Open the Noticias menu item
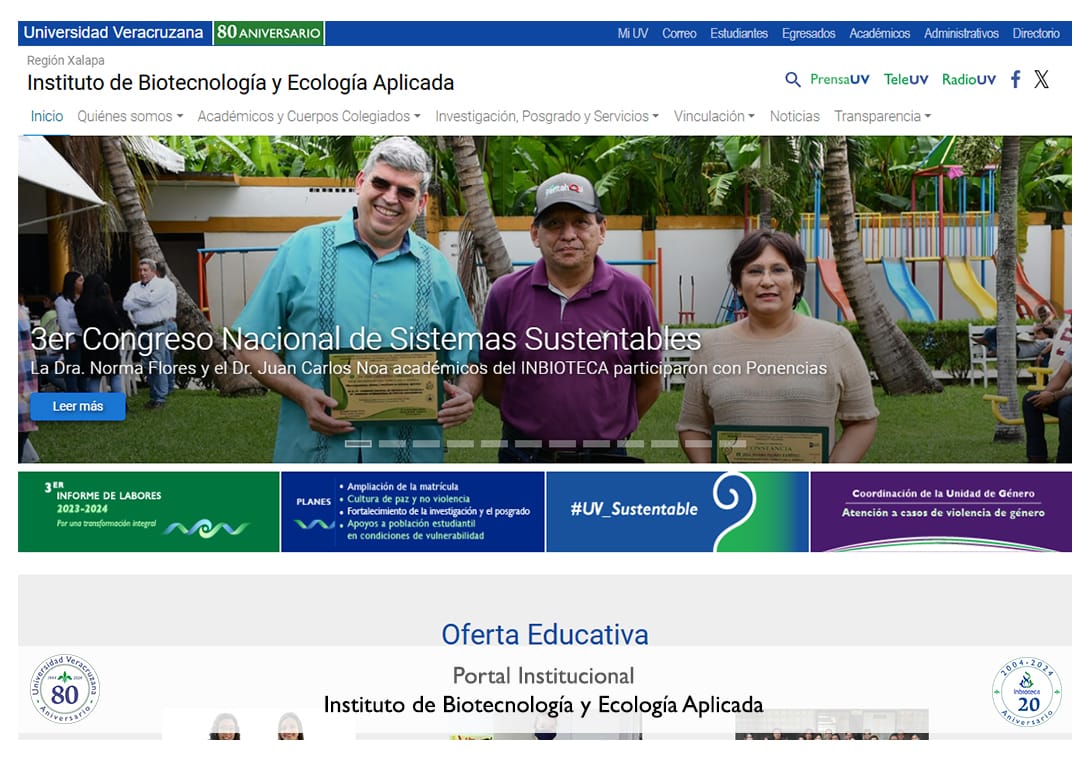This screenshot has width=1090, height=760. pyautogui.click(x=795, y=116)
